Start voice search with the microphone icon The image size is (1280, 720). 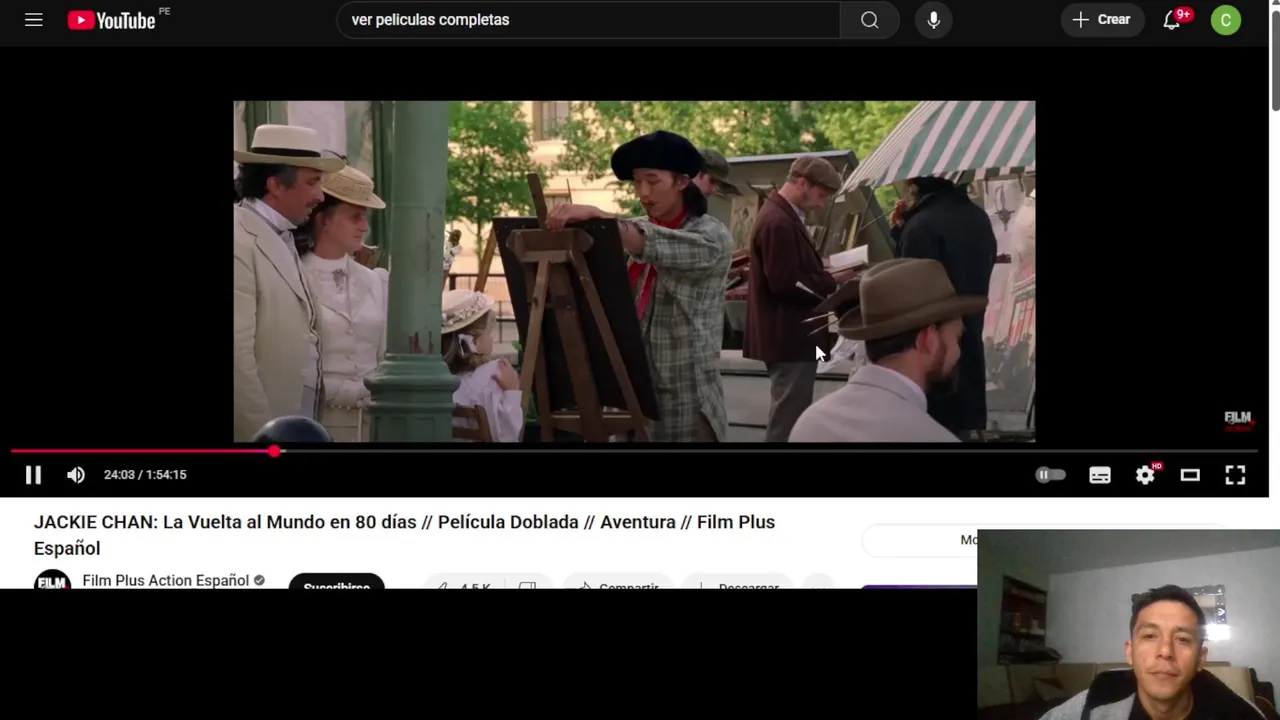933,20
